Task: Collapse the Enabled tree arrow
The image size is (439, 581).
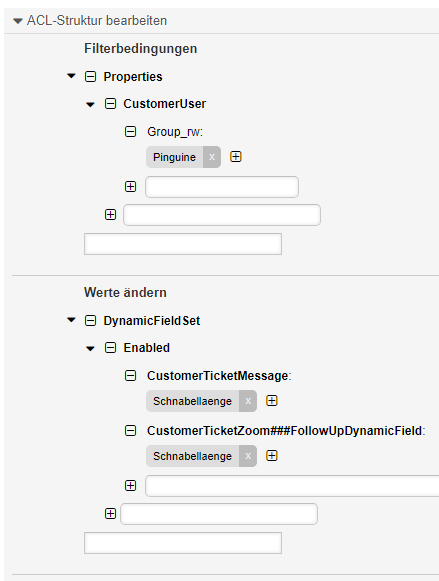Action: 90,348
